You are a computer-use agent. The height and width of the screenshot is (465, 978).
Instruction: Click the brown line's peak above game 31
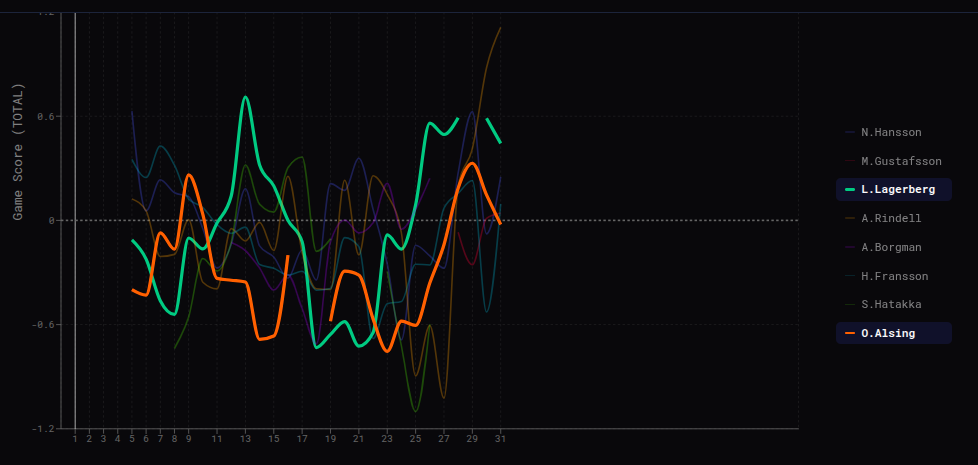pyautogui.click(x=500, y=28)
